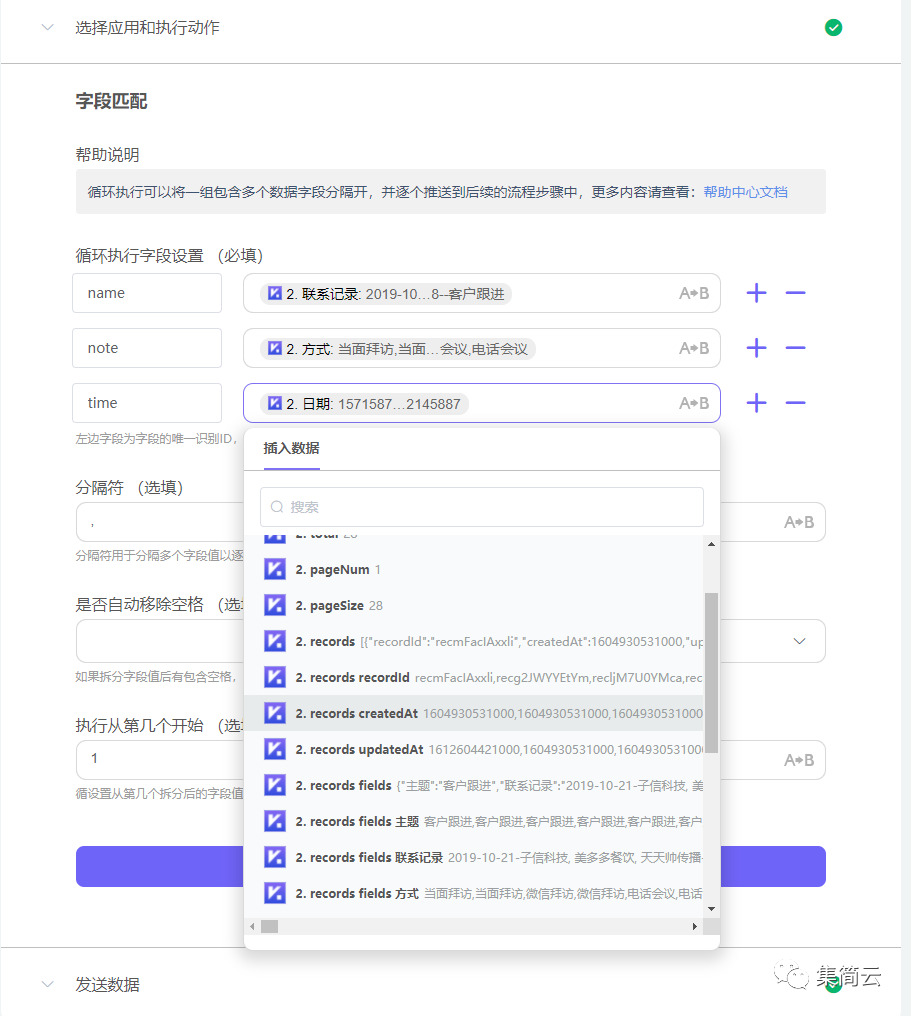This screenshot has width=911, height=1016.
Task: Collapse the 选择应用和执行动作 section
Action: pos(47,27)
